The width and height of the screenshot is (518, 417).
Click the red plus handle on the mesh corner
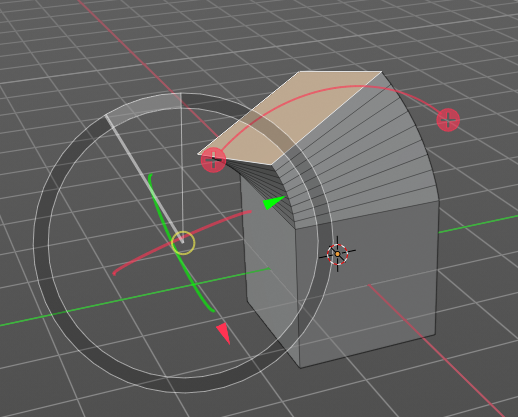[x=213, y=161]
